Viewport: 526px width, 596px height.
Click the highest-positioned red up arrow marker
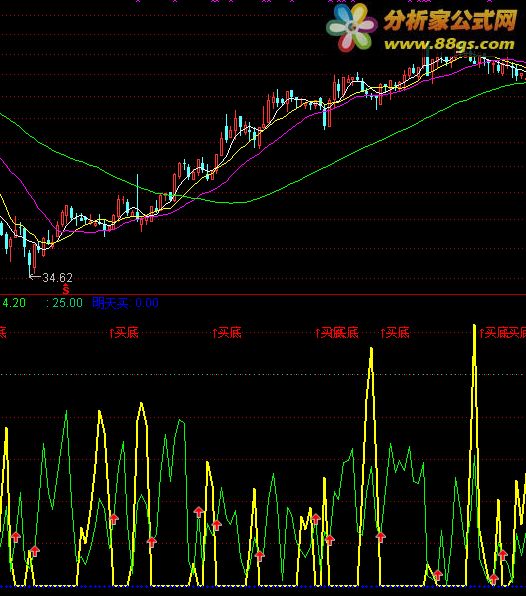point(198,512)
